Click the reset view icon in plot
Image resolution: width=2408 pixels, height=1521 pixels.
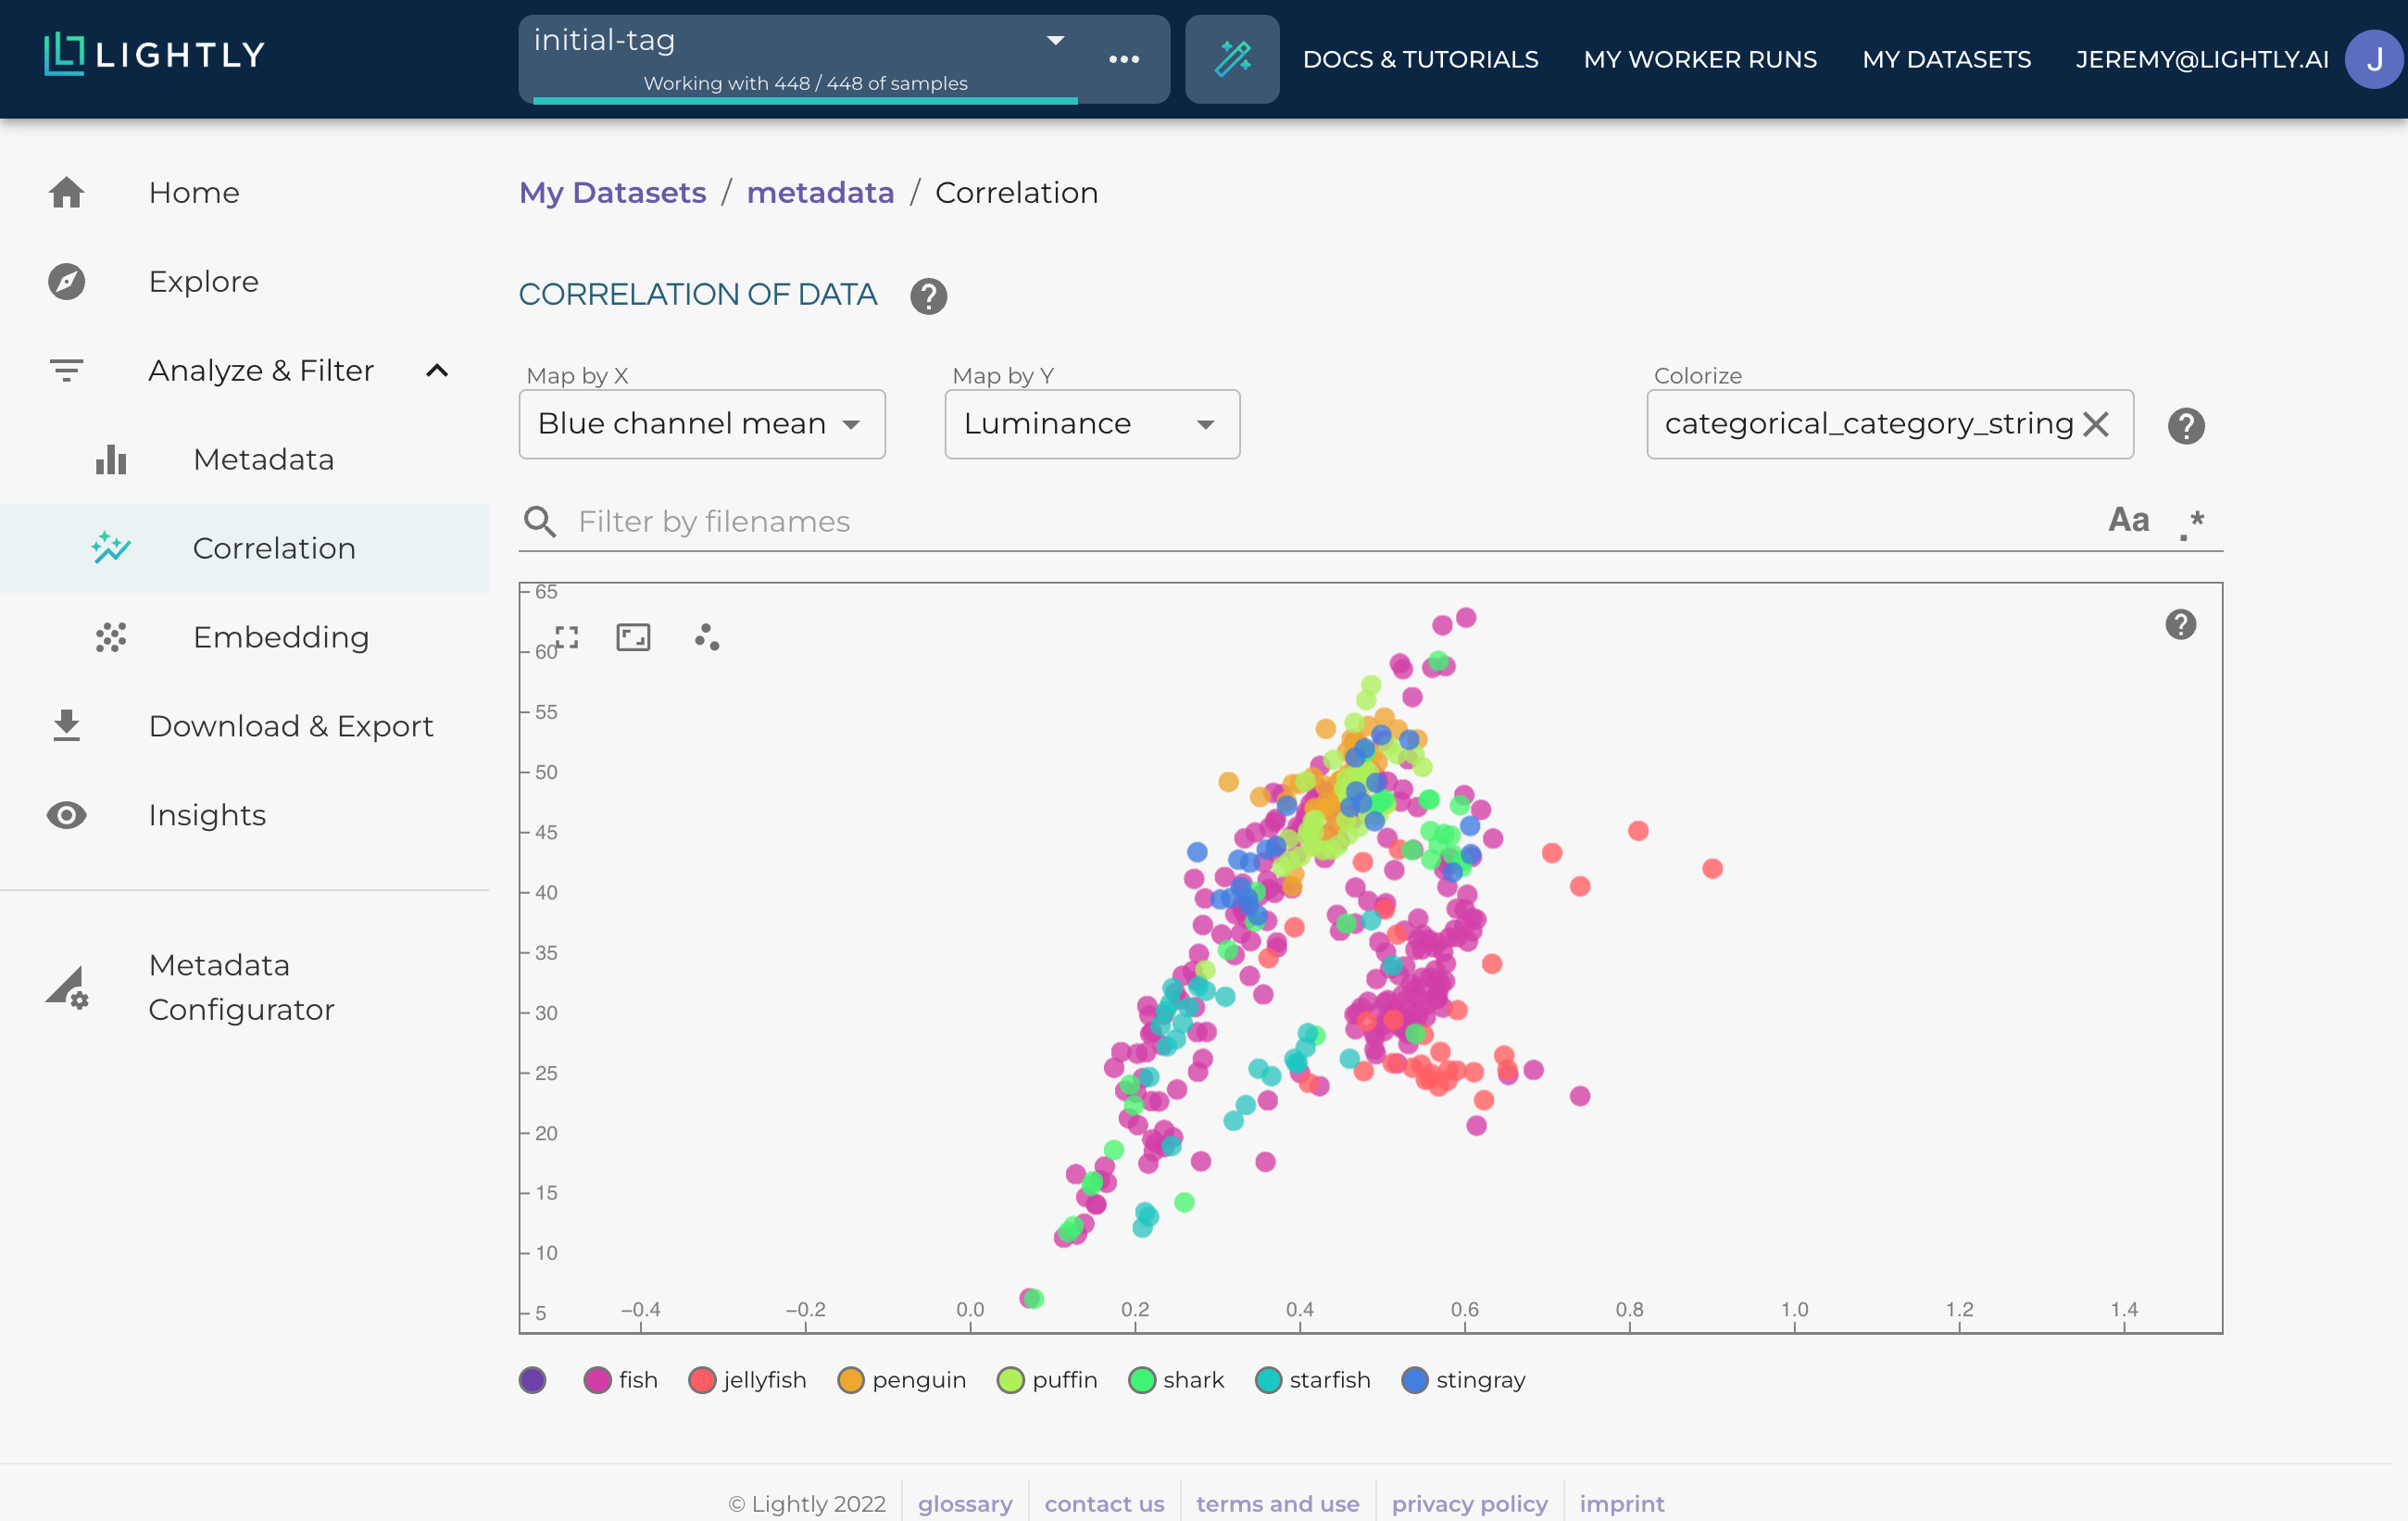(x=633, y=637)
